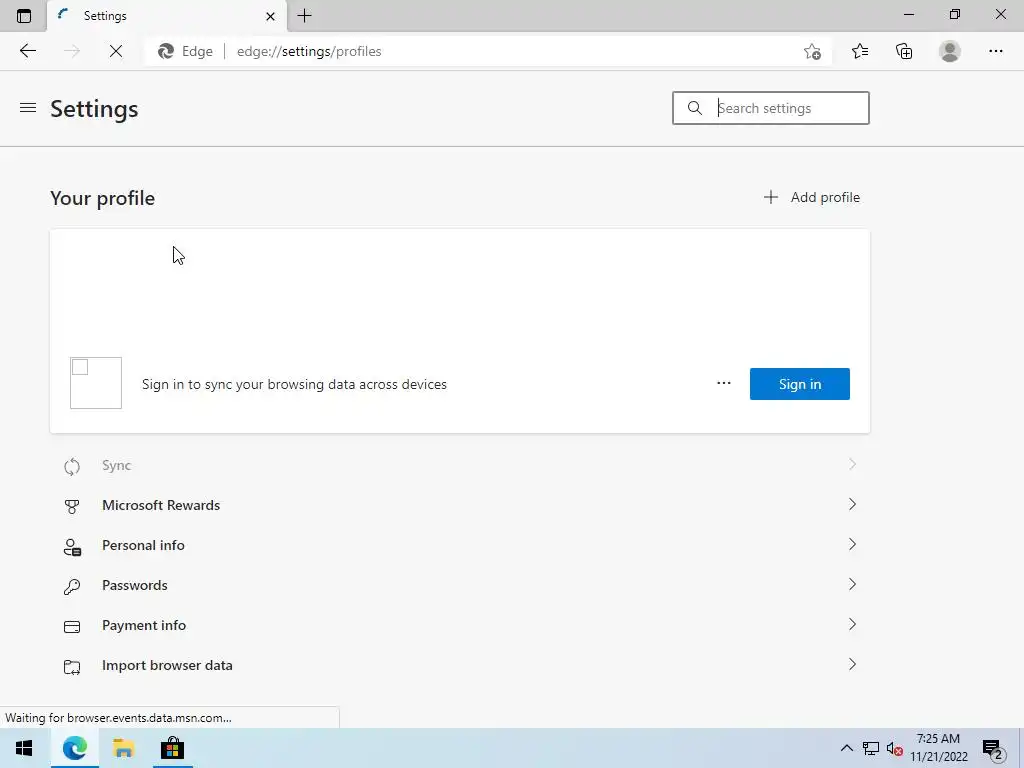Click Microsoft Edge in the taskbar
Image resolution: width=1024 pixels, height=768 pixels.
coord(75,748)
